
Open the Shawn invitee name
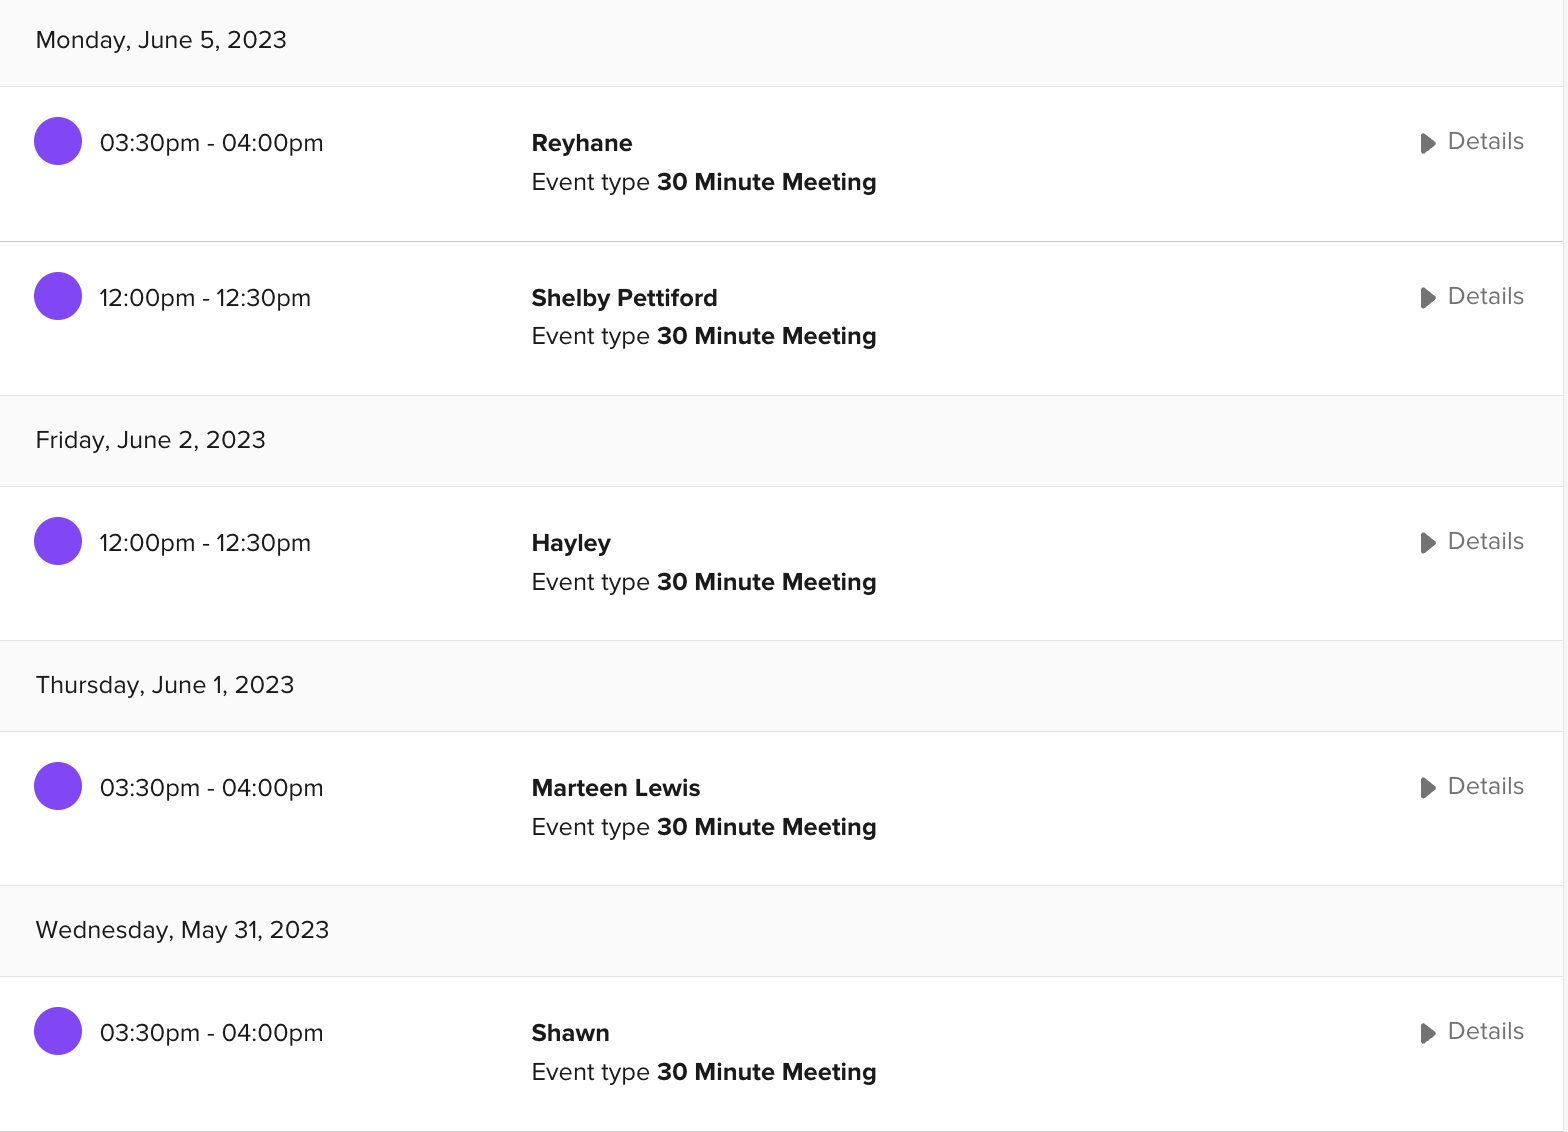click(570, 1033)
